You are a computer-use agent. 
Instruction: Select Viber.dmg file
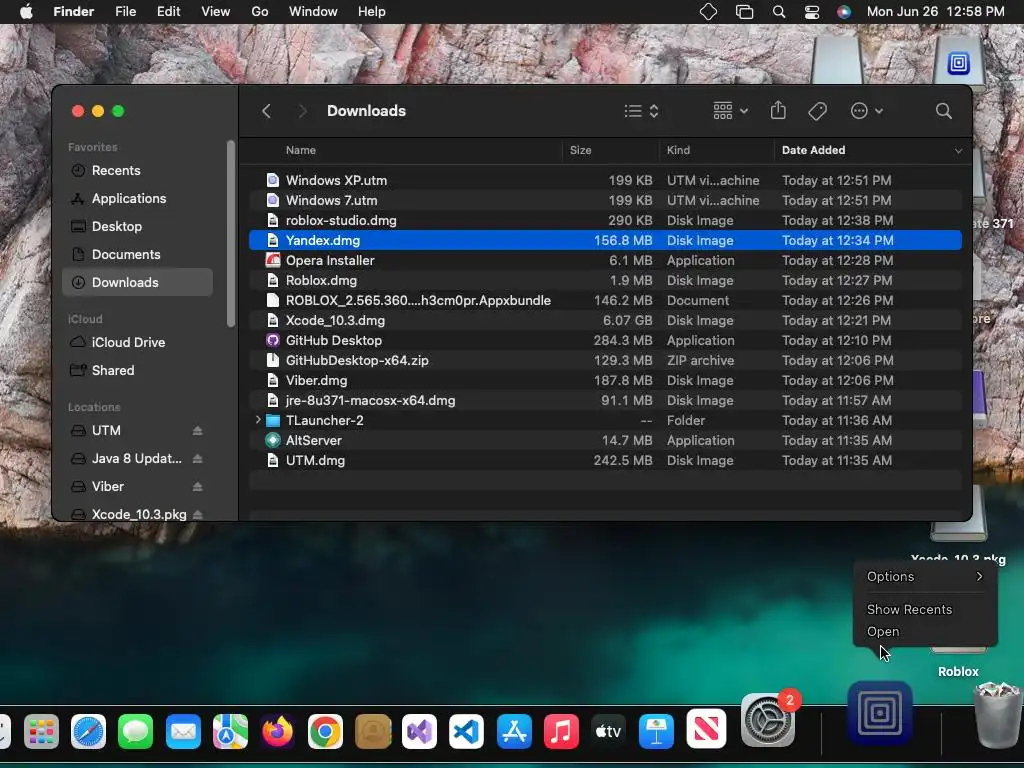pos(605,380)
